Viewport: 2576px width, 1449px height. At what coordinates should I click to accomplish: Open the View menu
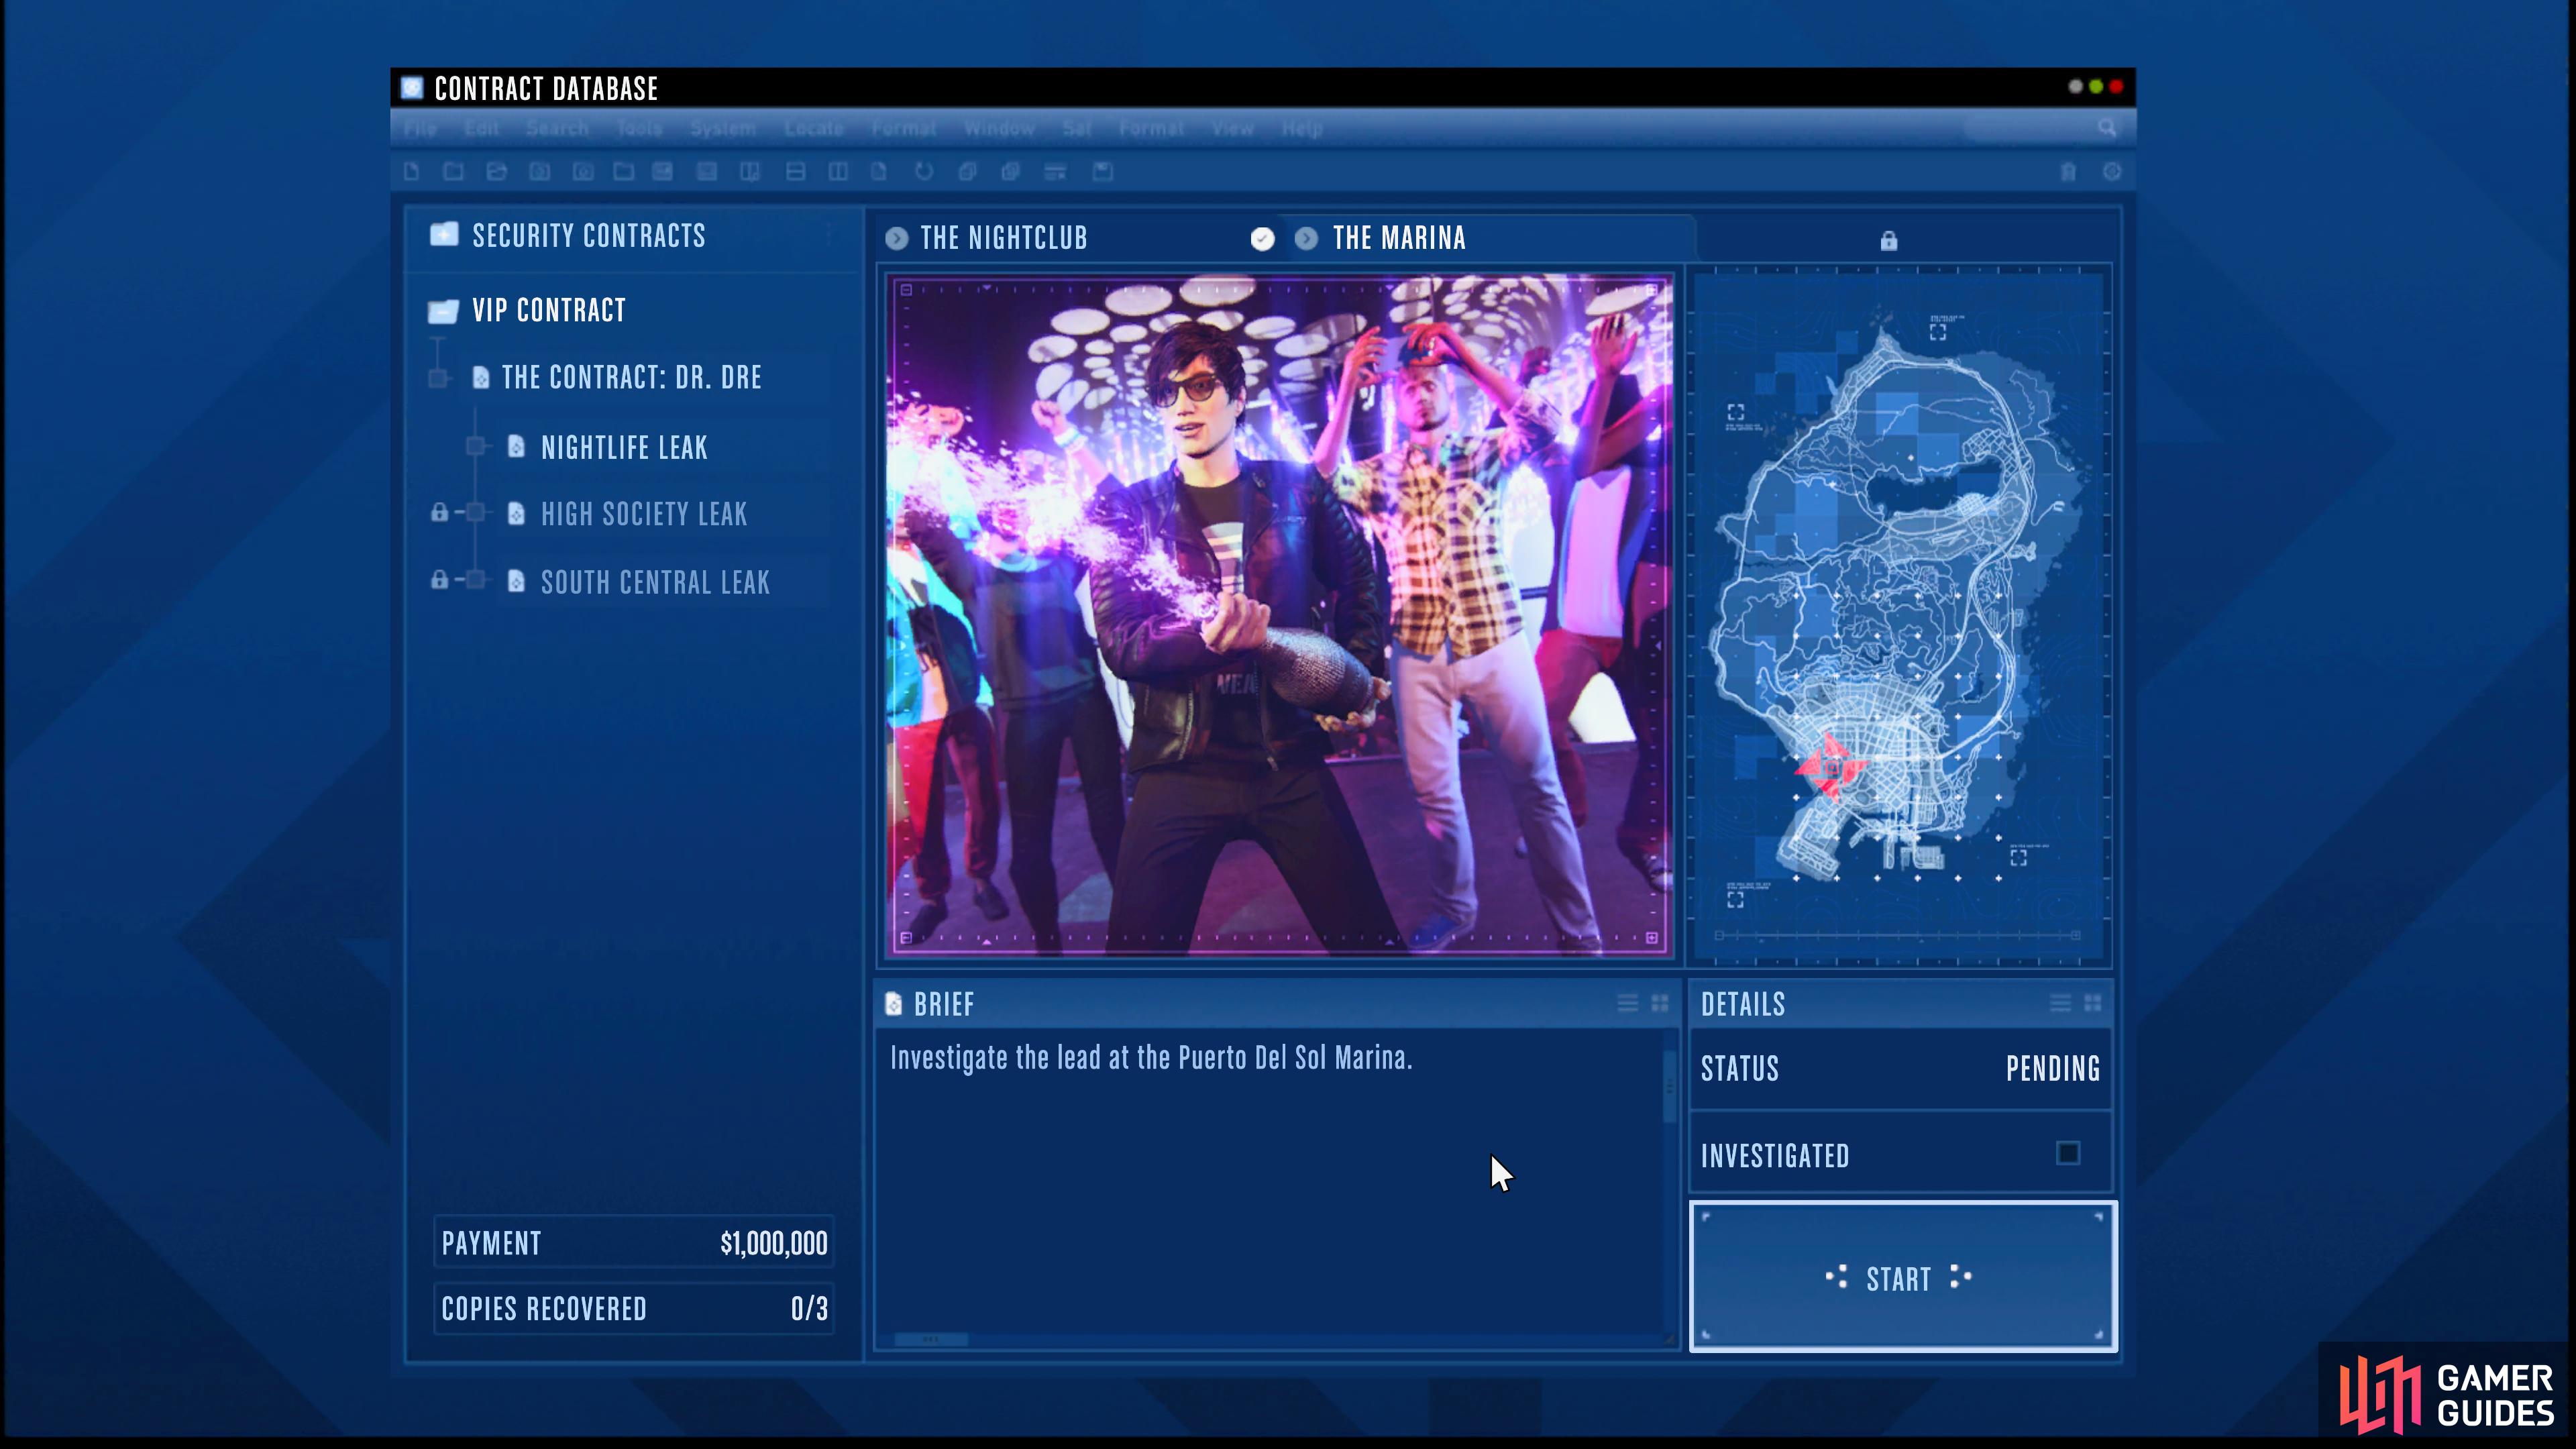(1232, 128)
